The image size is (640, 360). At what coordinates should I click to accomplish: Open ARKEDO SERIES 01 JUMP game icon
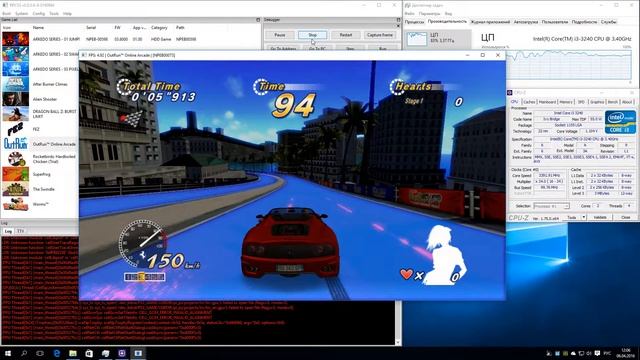pyautogui.click(x=15, y=39)
